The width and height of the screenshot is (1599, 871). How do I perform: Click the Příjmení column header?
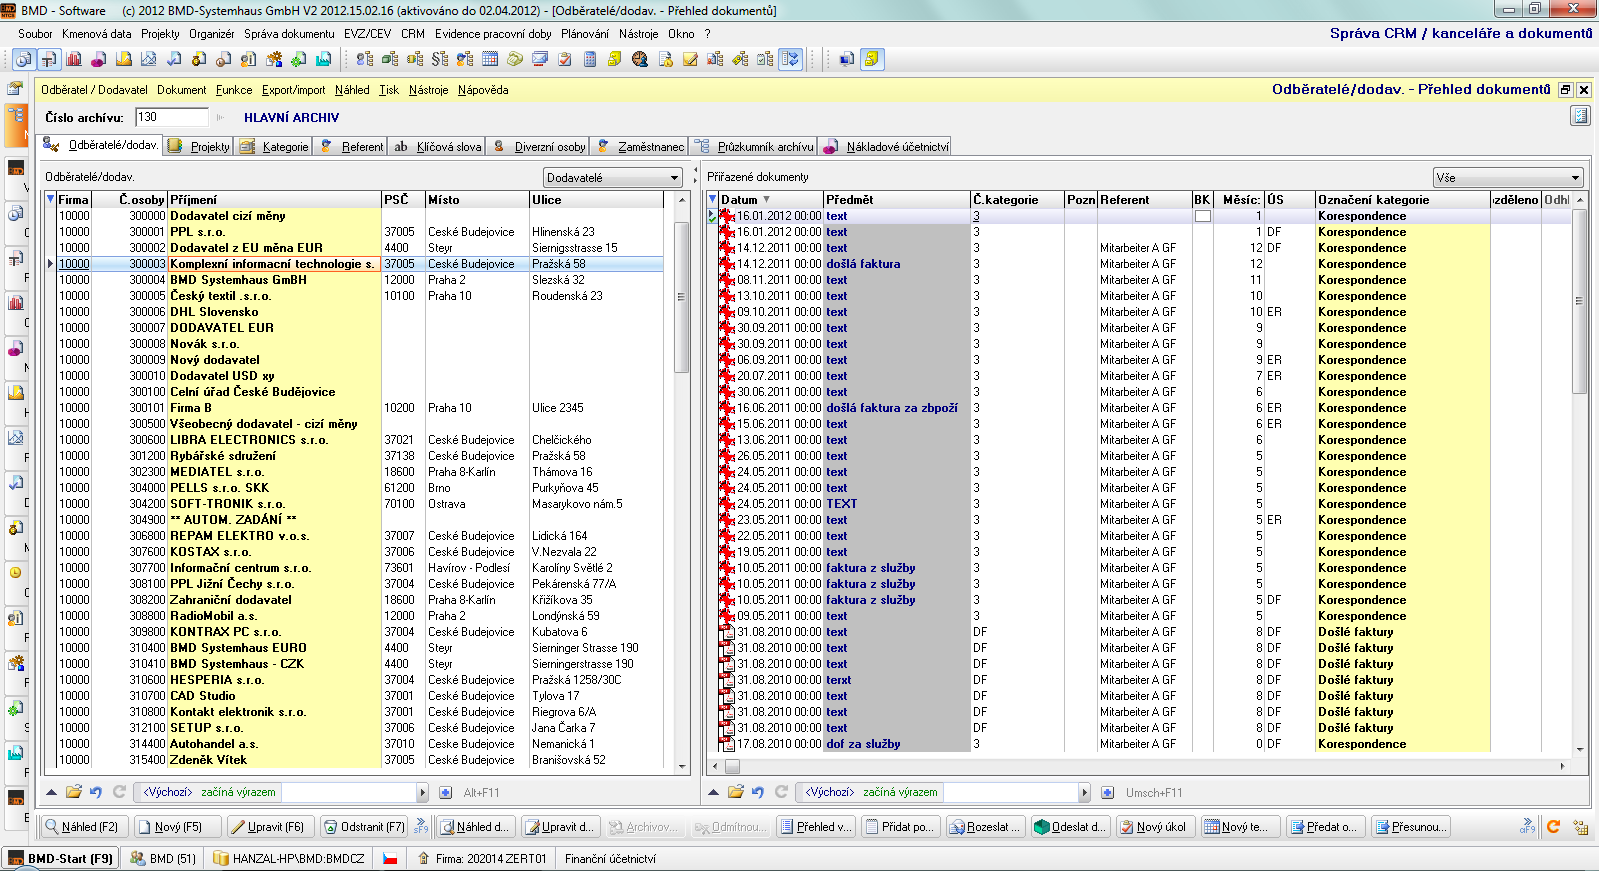pyautogui.click(x=274, y=200)
